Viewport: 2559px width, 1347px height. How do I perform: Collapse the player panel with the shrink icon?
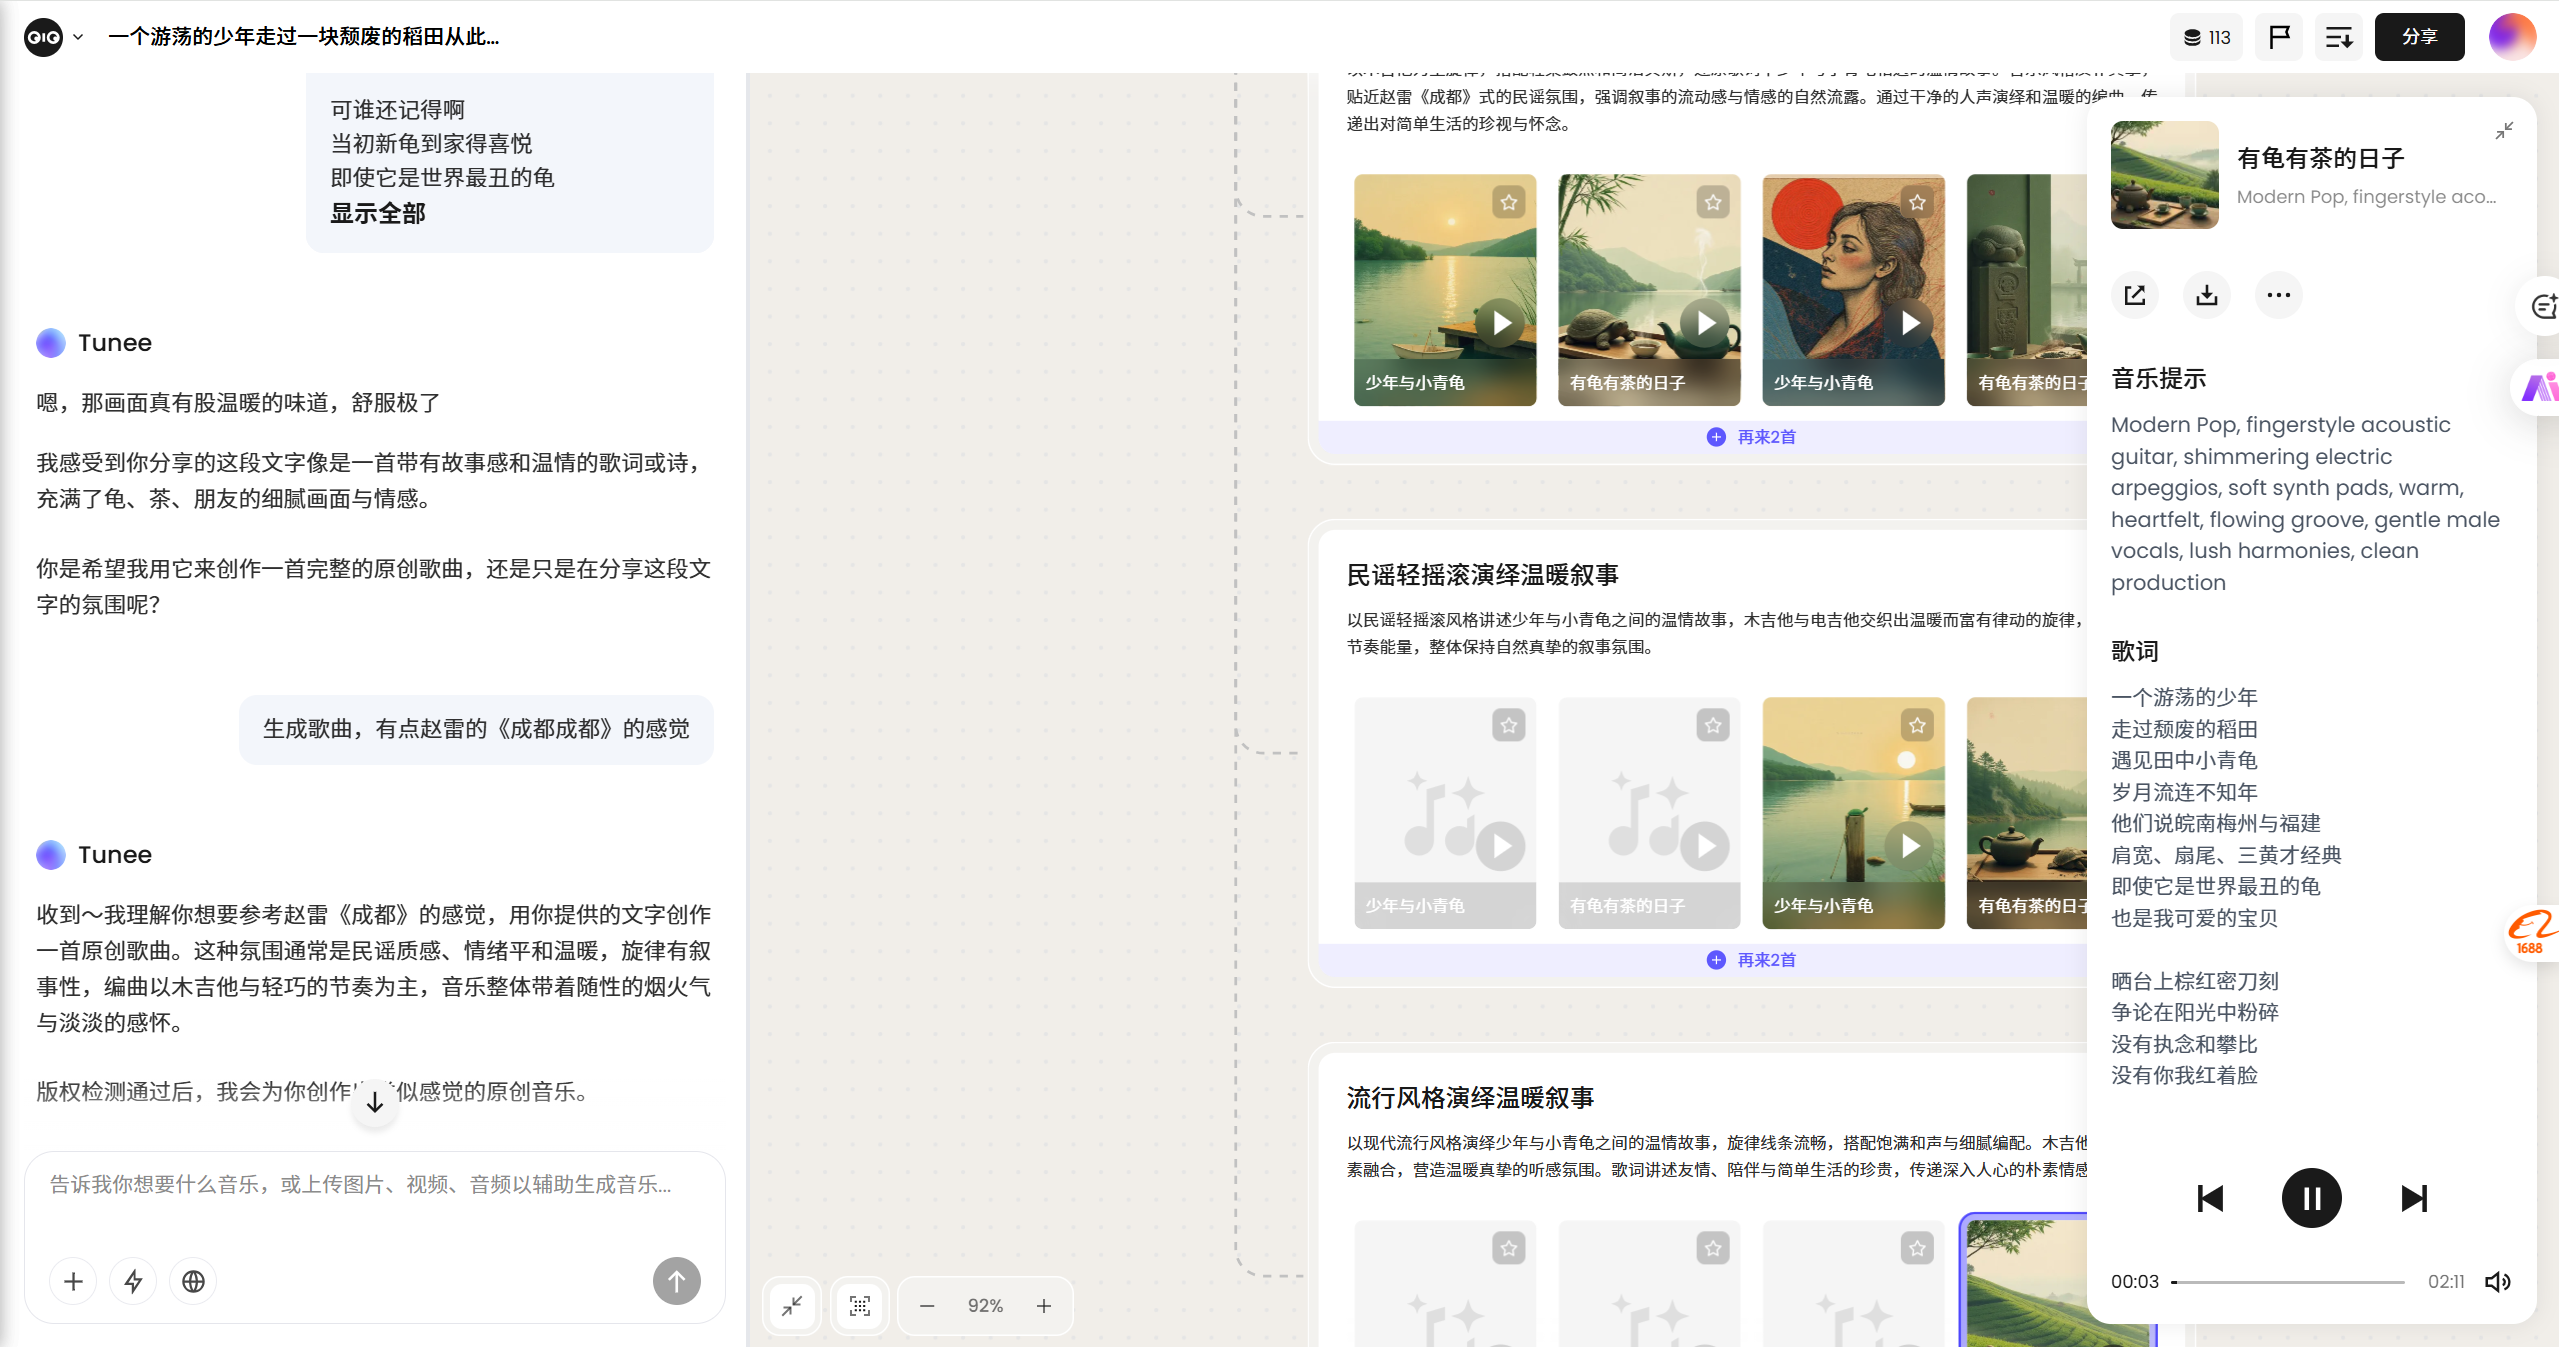2503,131
